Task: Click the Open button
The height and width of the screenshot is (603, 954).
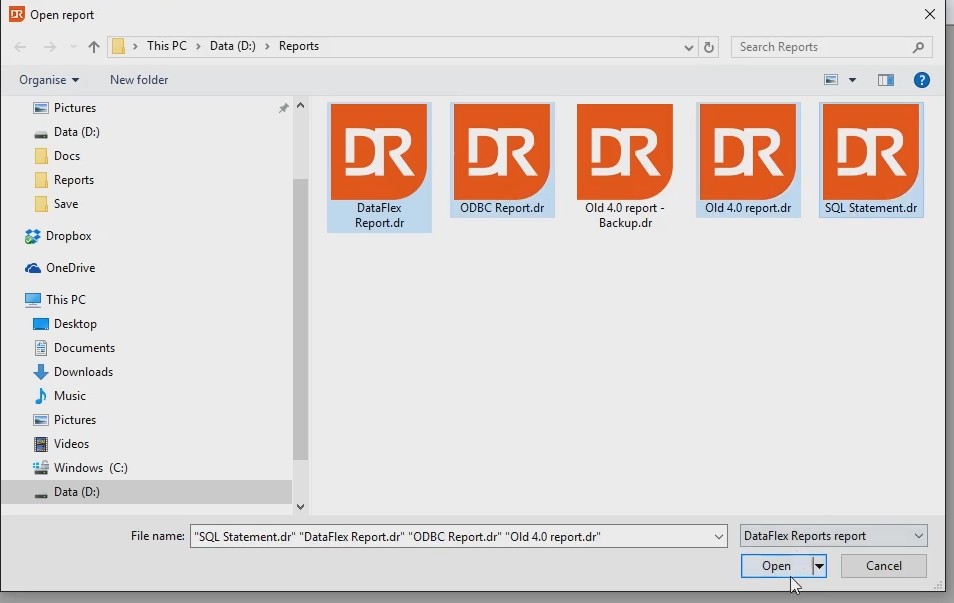Action: [776, 566]
